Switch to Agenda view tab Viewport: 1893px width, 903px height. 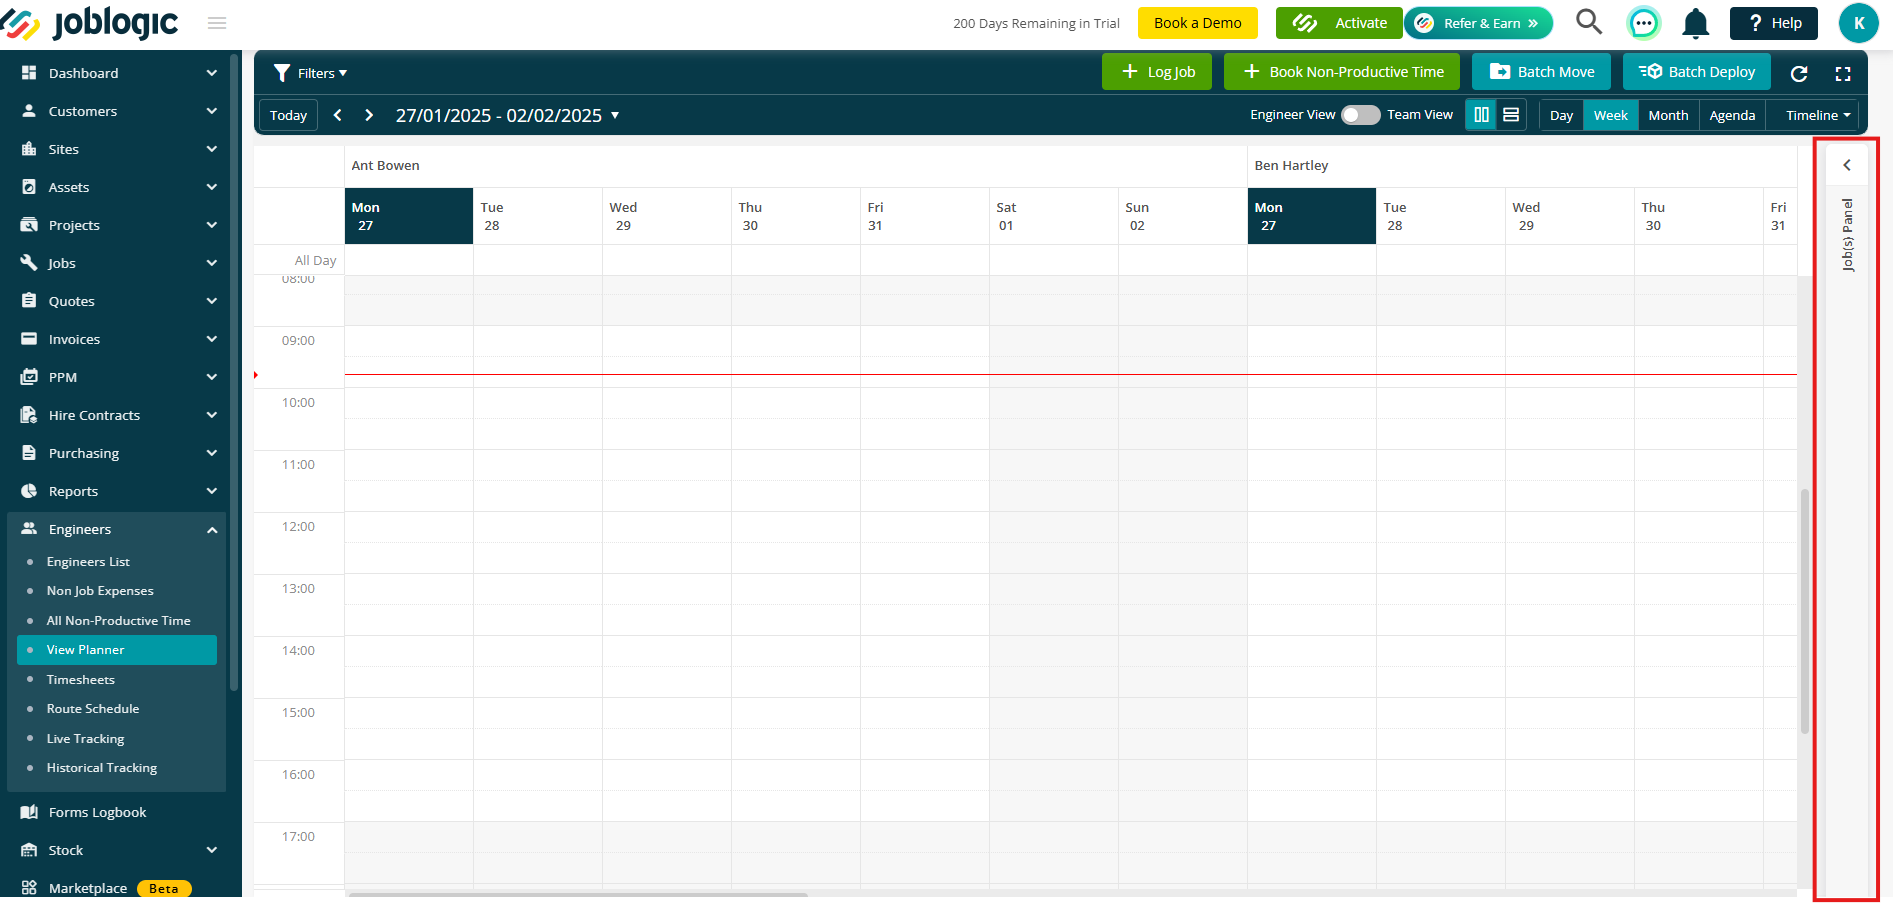pyautogui.click(x=1732, y=115)
